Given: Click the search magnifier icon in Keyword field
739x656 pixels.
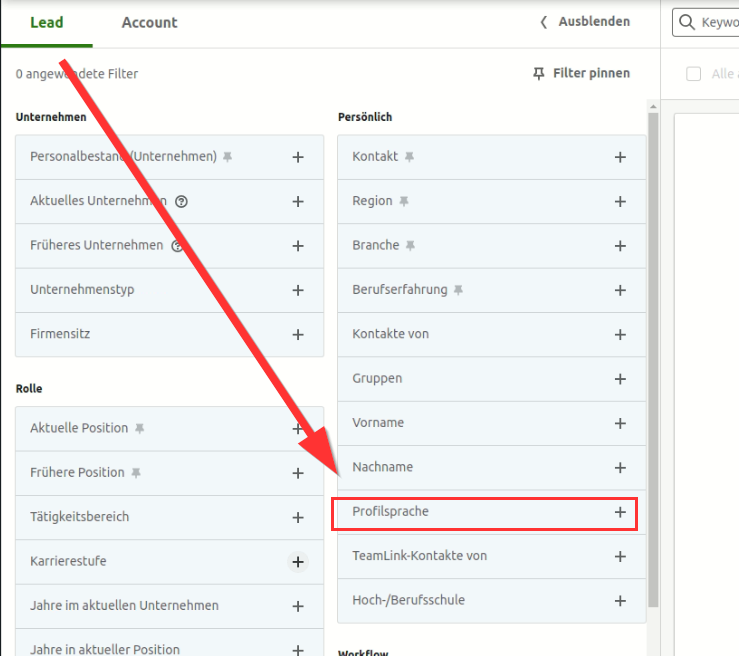Looking at the screenshot, I should 686,22.
